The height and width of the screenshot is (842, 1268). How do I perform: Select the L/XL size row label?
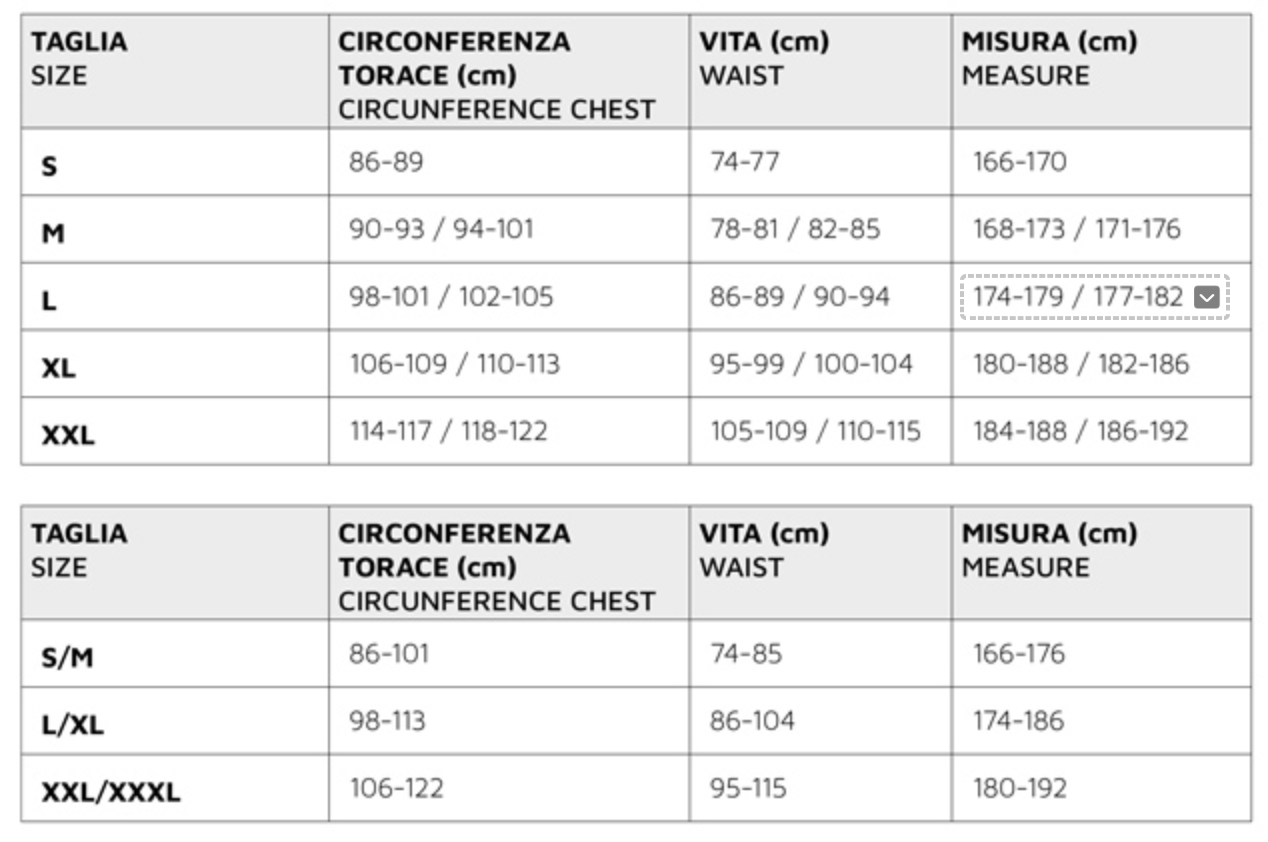point(72,724)
